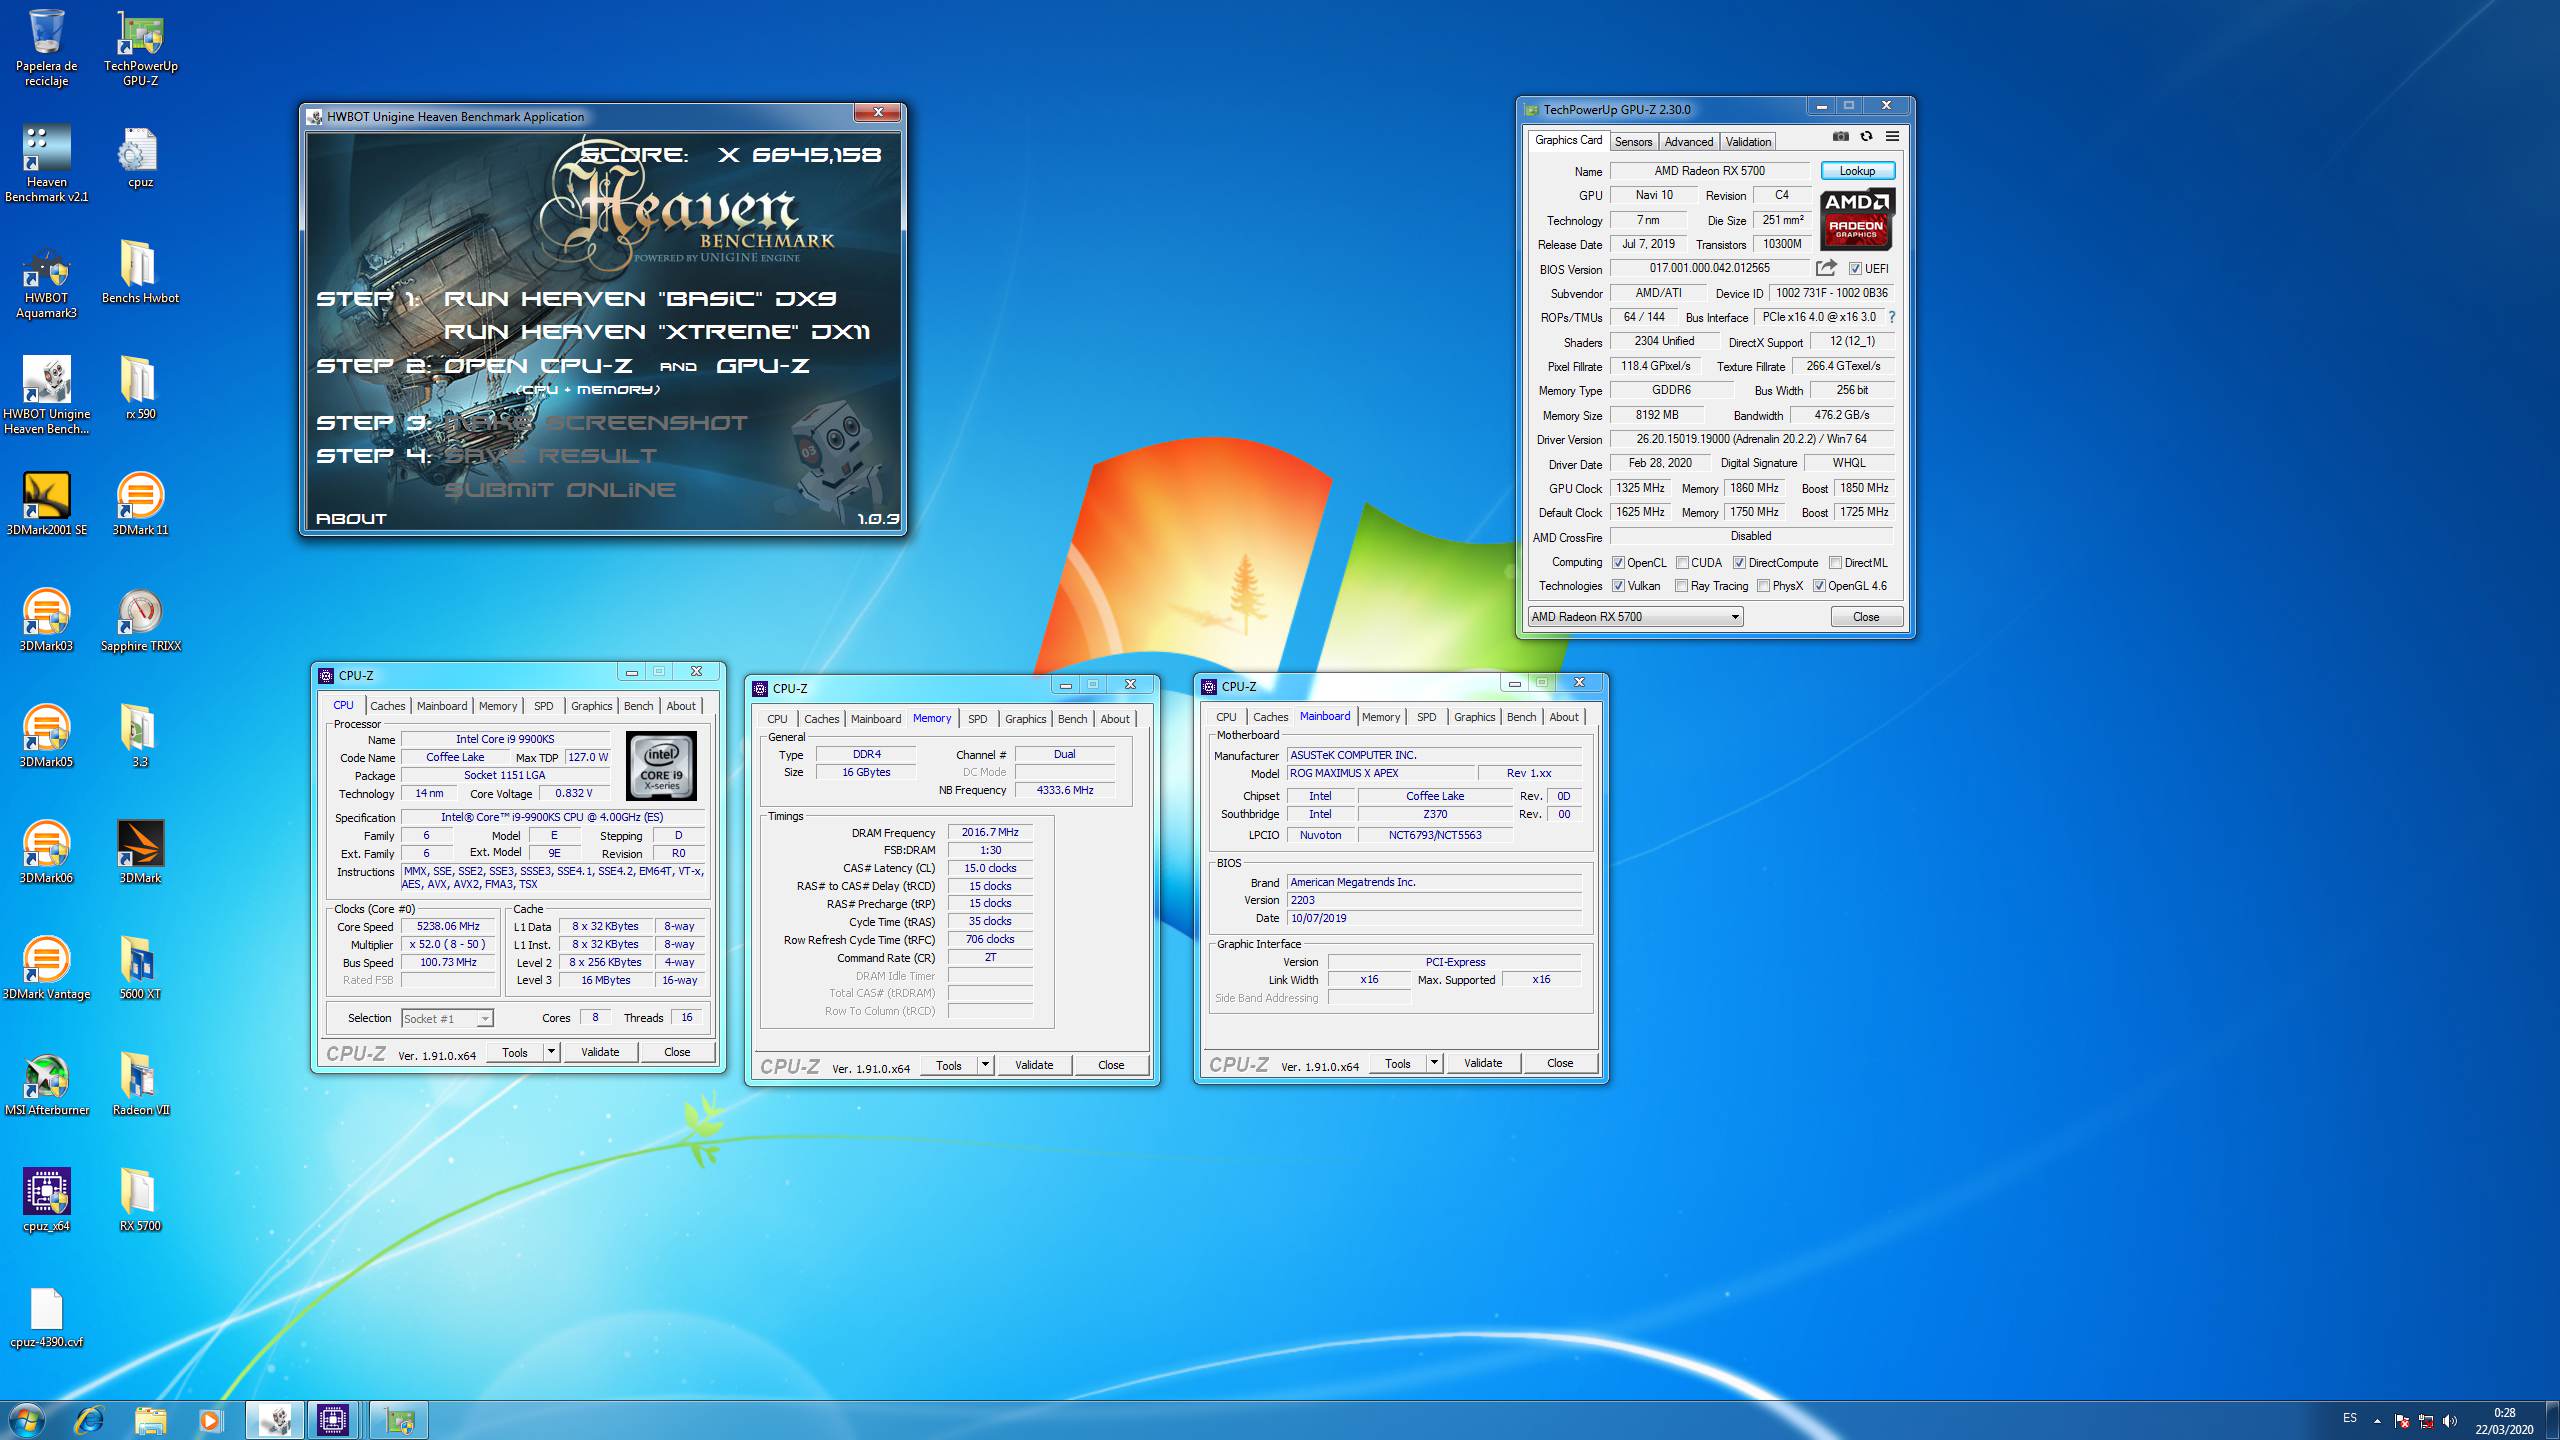Click the Bus Interface question mark icon
The image size is (2560, 1440).
(1892, 317)
